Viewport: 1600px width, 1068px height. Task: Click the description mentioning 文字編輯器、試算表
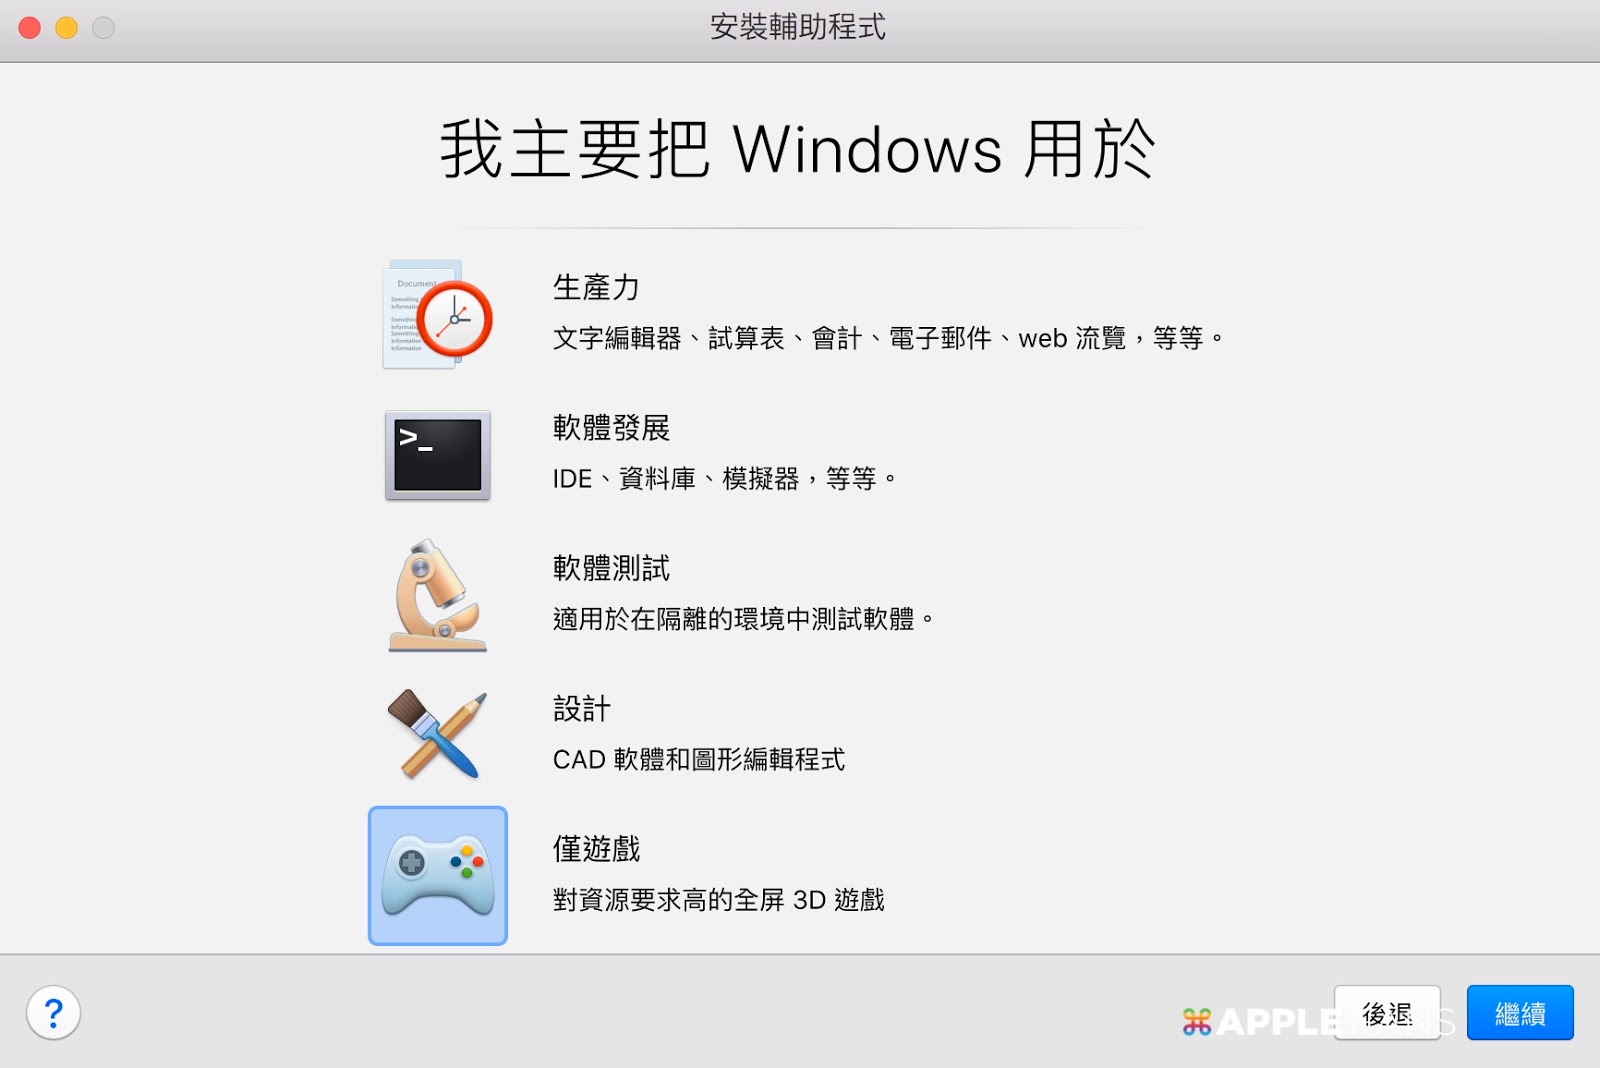tap(888, 338)
